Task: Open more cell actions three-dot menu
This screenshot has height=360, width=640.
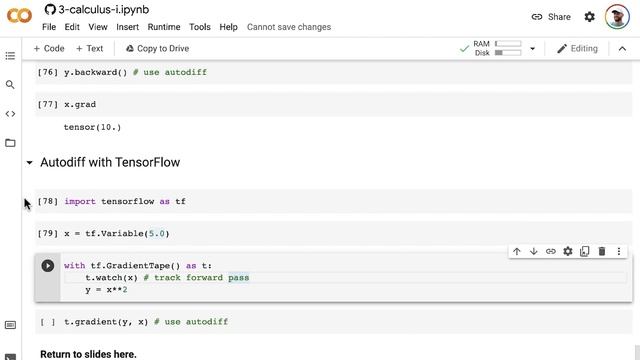Action: click(619, 251)
